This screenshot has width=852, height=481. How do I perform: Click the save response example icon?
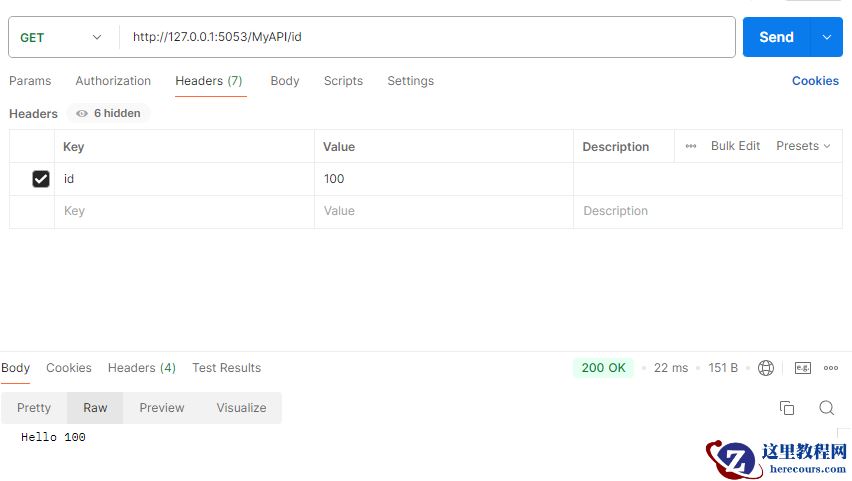(x=802, y=368)
